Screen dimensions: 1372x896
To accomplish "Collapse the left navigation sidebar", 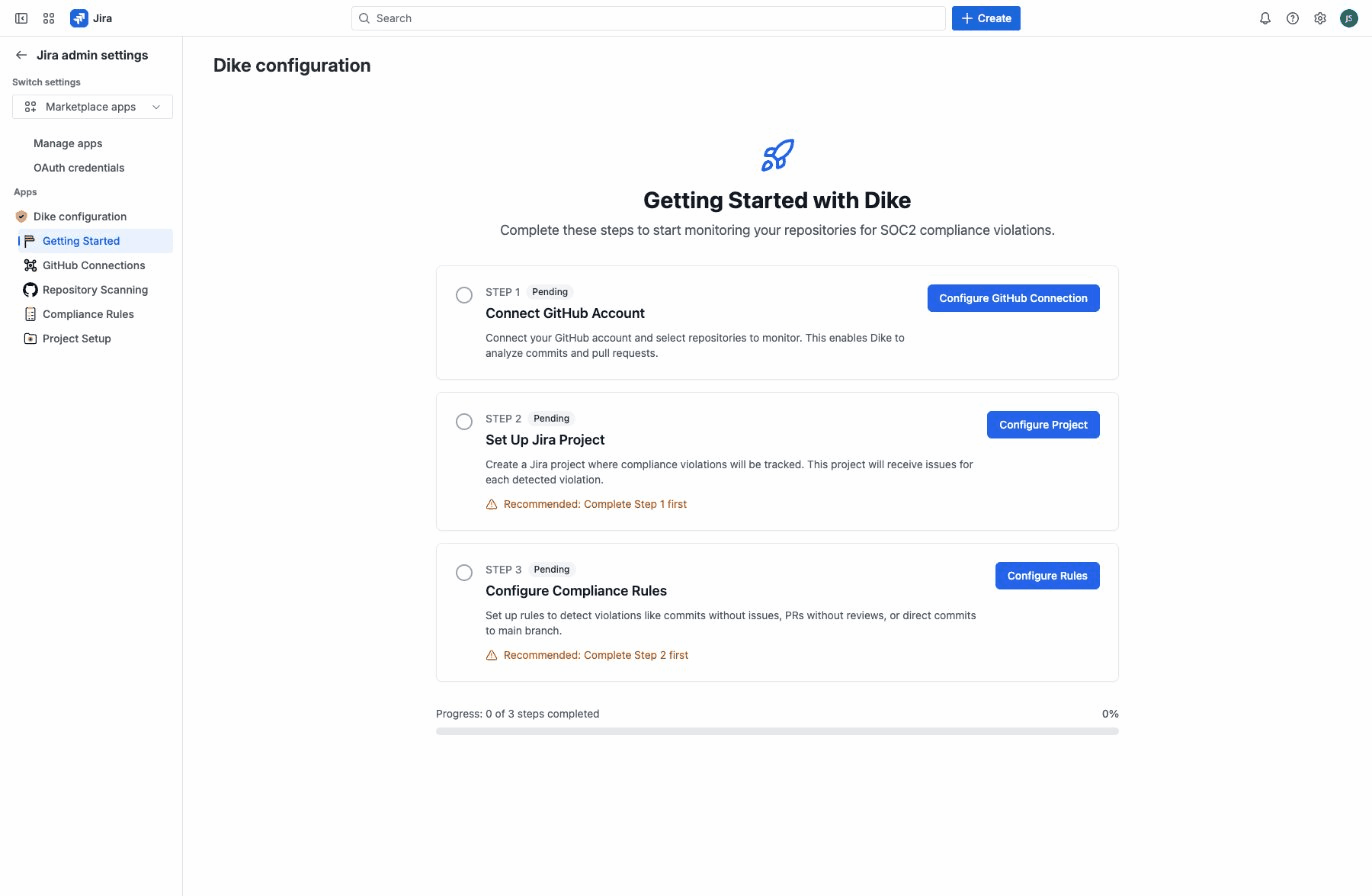I will (21, 18).
